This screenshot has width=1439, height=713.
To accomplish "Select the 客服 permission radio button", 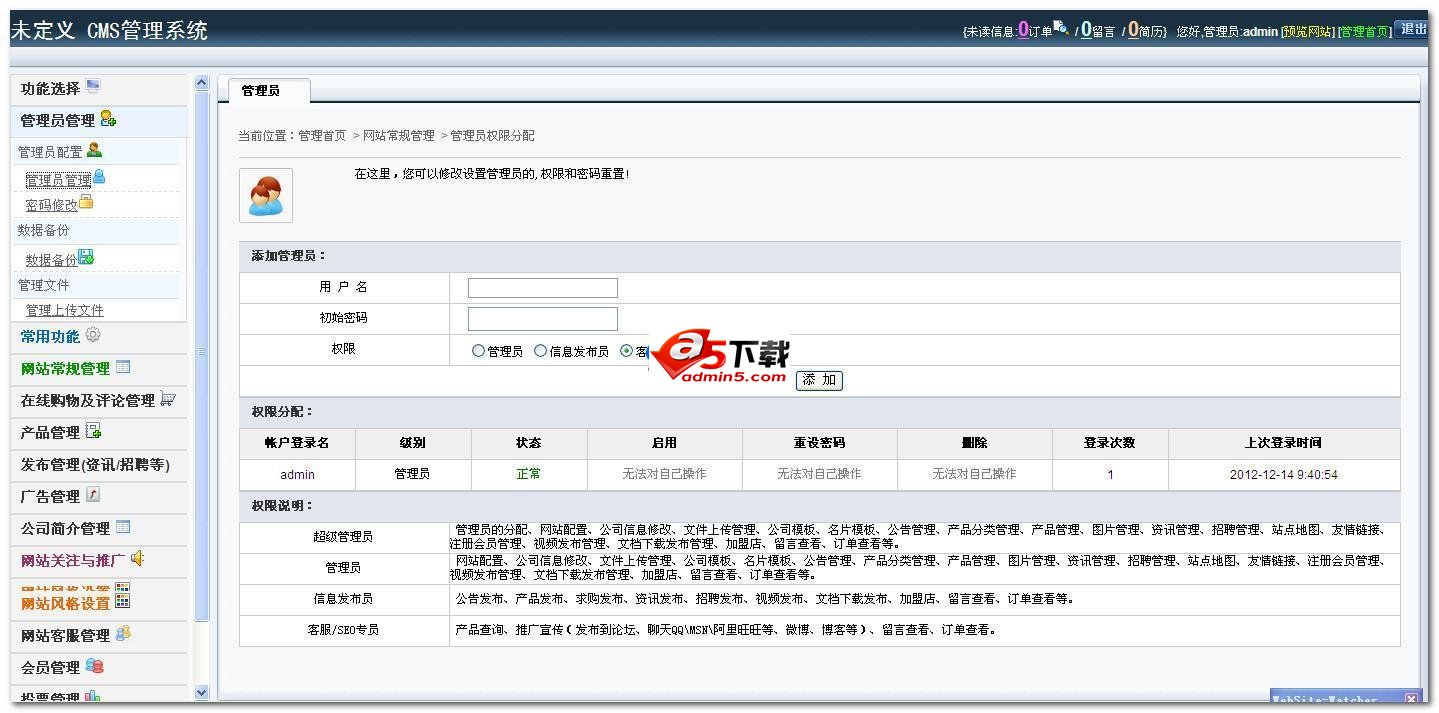I will (627, 351).
